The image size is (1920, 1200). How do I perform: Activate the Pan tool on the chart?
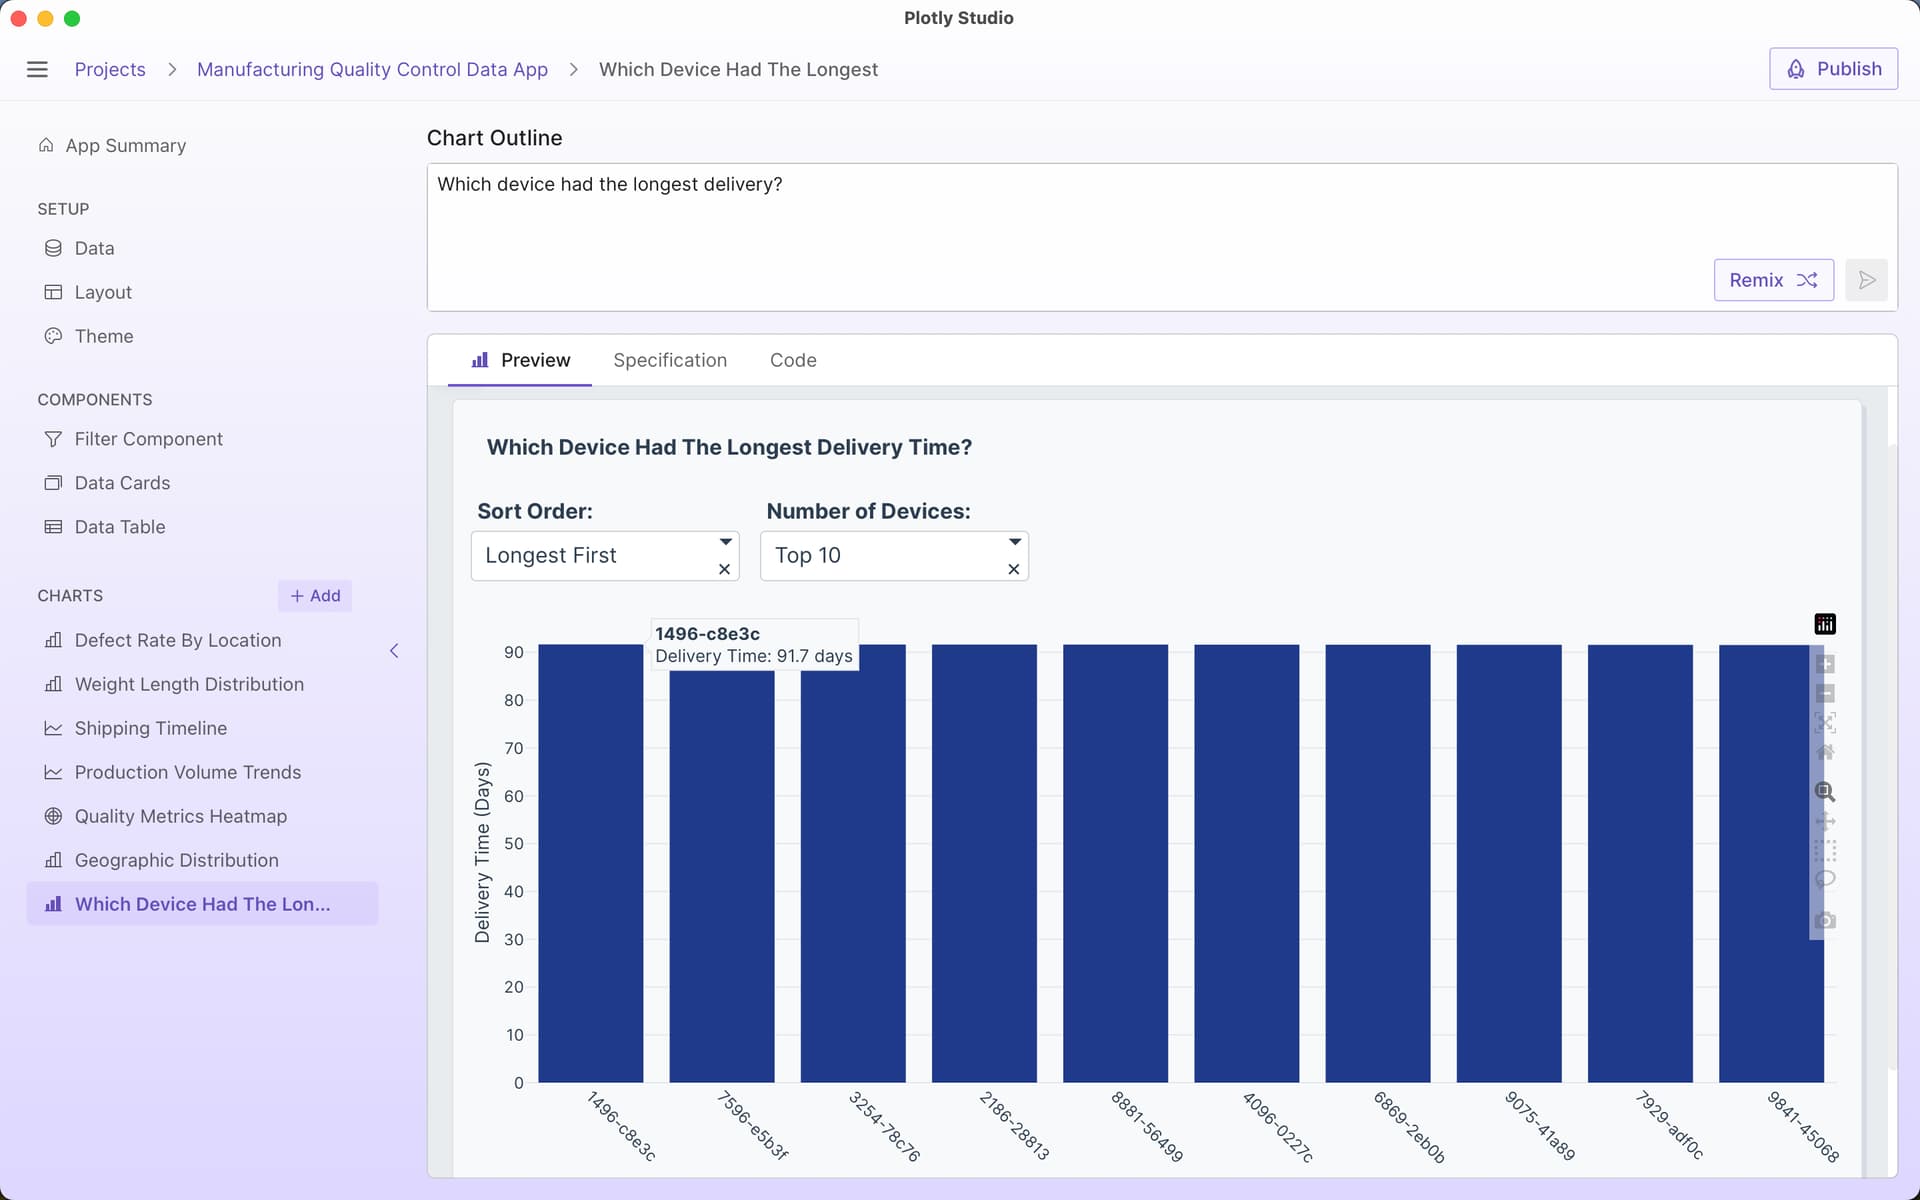pos(1826,821)
